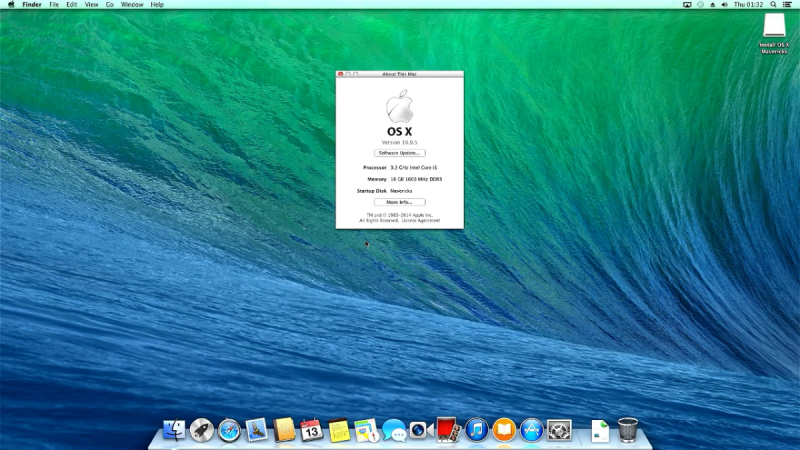Click the Software Update button

399,153
